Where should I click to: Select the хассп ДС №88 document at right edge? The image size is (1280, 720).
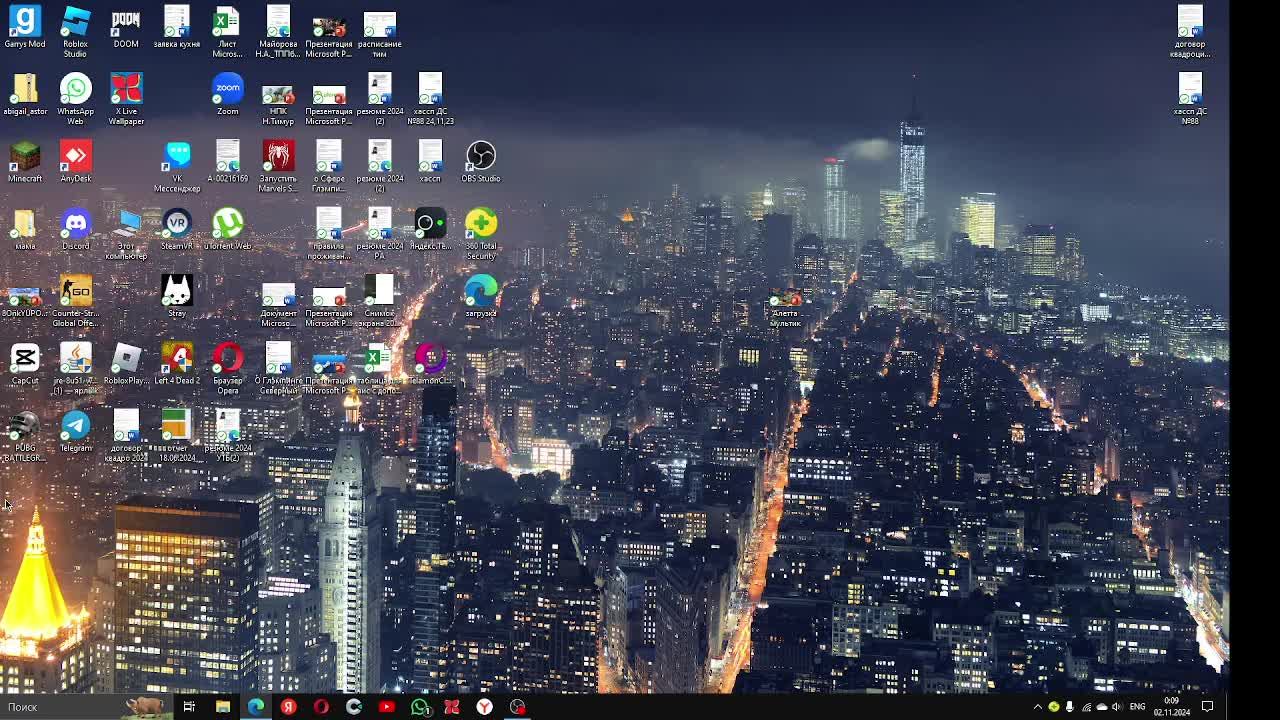point(1190,99)
